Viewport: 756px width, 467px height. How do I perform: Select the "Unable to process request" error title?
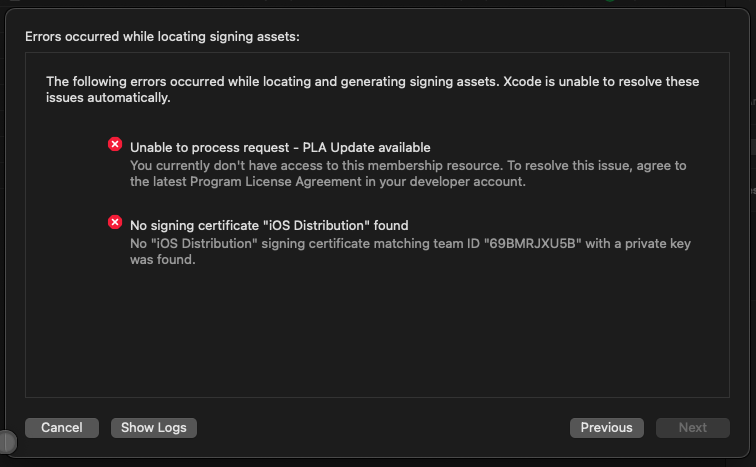(210, 147)
